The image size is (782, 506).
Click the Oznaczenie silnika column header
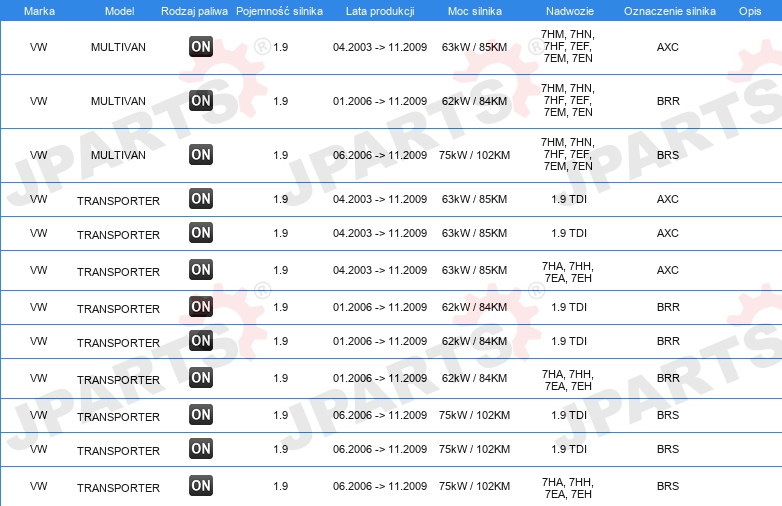tap(670, 11)
